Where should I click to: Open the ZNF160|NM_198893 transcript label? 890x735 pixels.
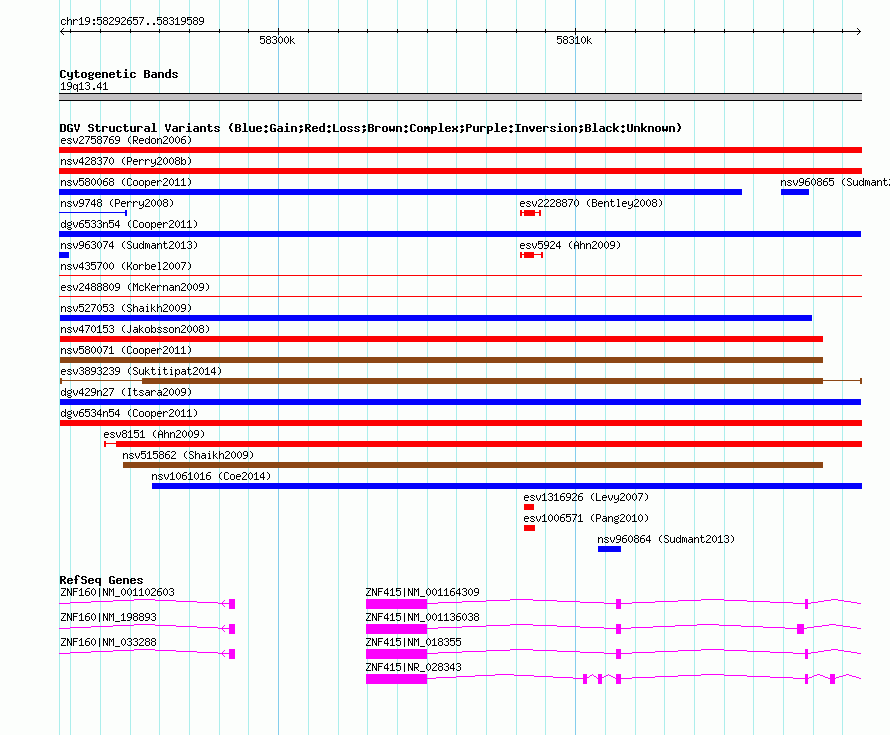(x=108, y=617)
